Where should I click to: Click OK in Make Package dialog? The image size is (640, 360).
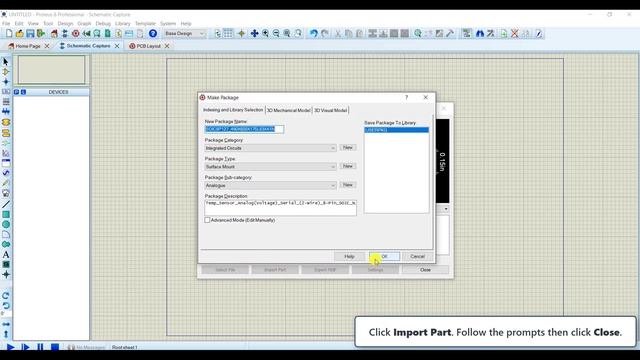(384, 256)
